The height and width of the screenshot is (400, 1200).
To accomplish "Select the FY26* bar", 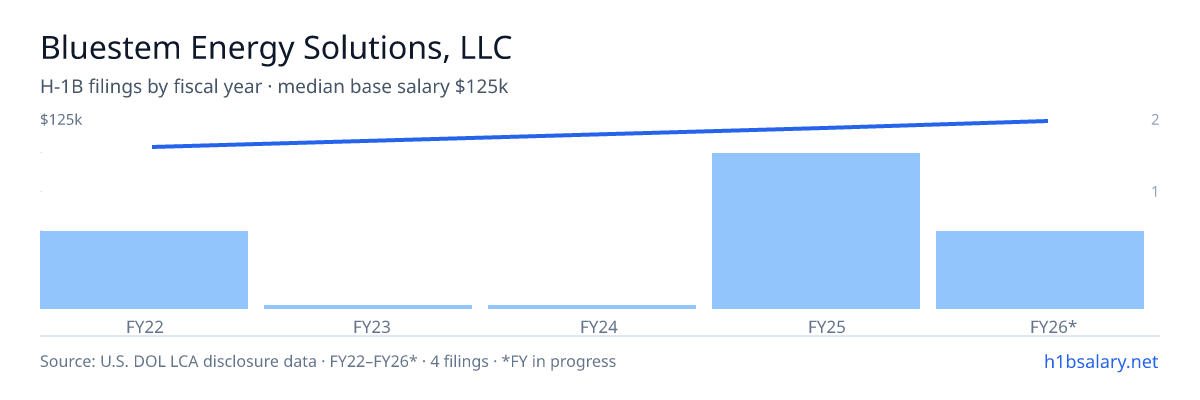I will point(1040,270).
